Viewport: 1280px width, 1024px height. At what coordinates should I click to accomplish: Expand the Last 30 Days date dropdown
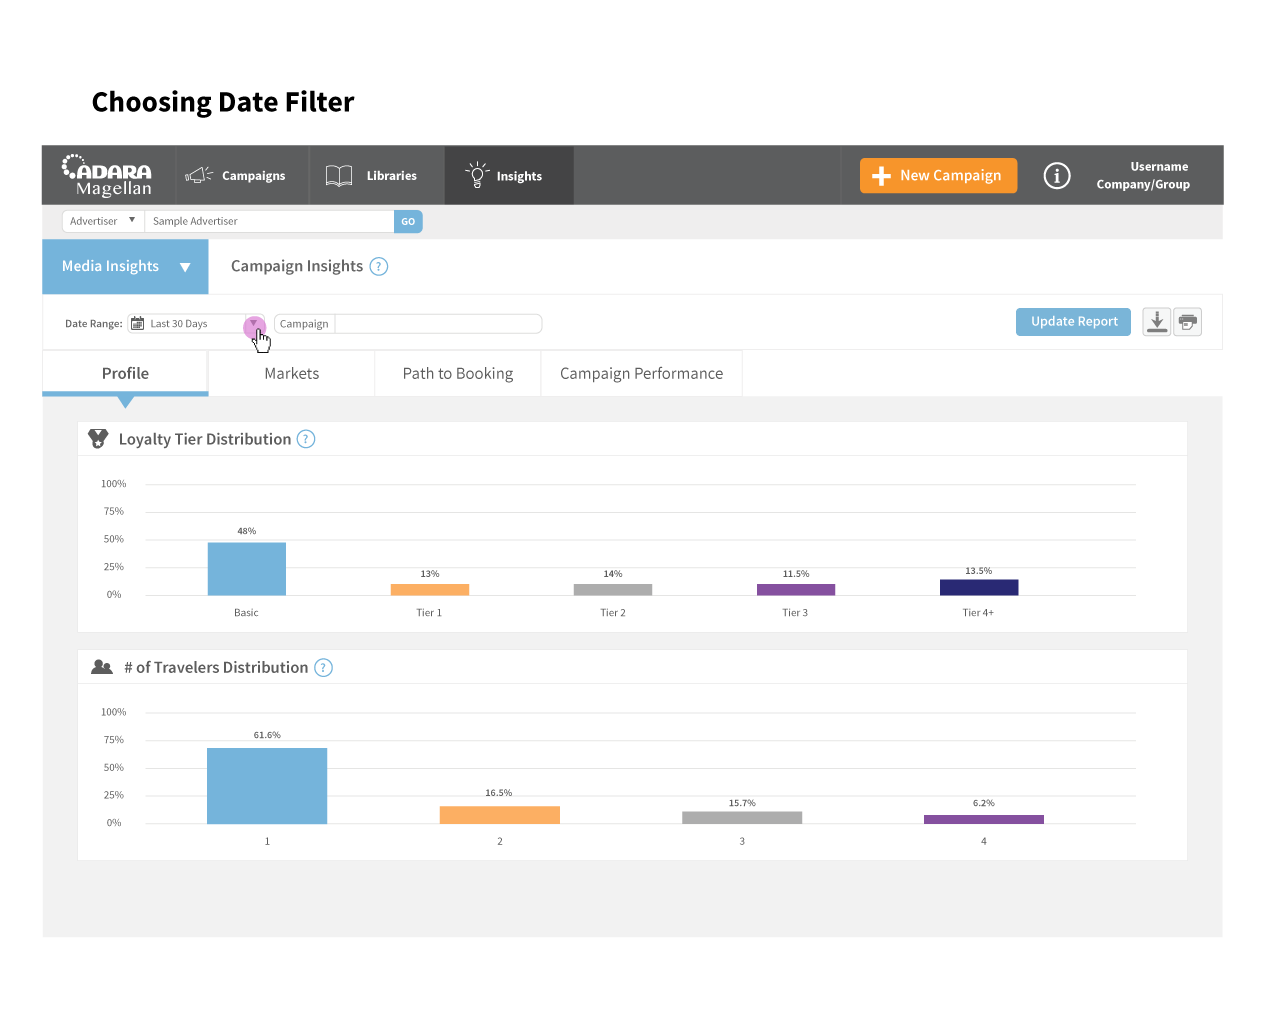coord(254,324)
